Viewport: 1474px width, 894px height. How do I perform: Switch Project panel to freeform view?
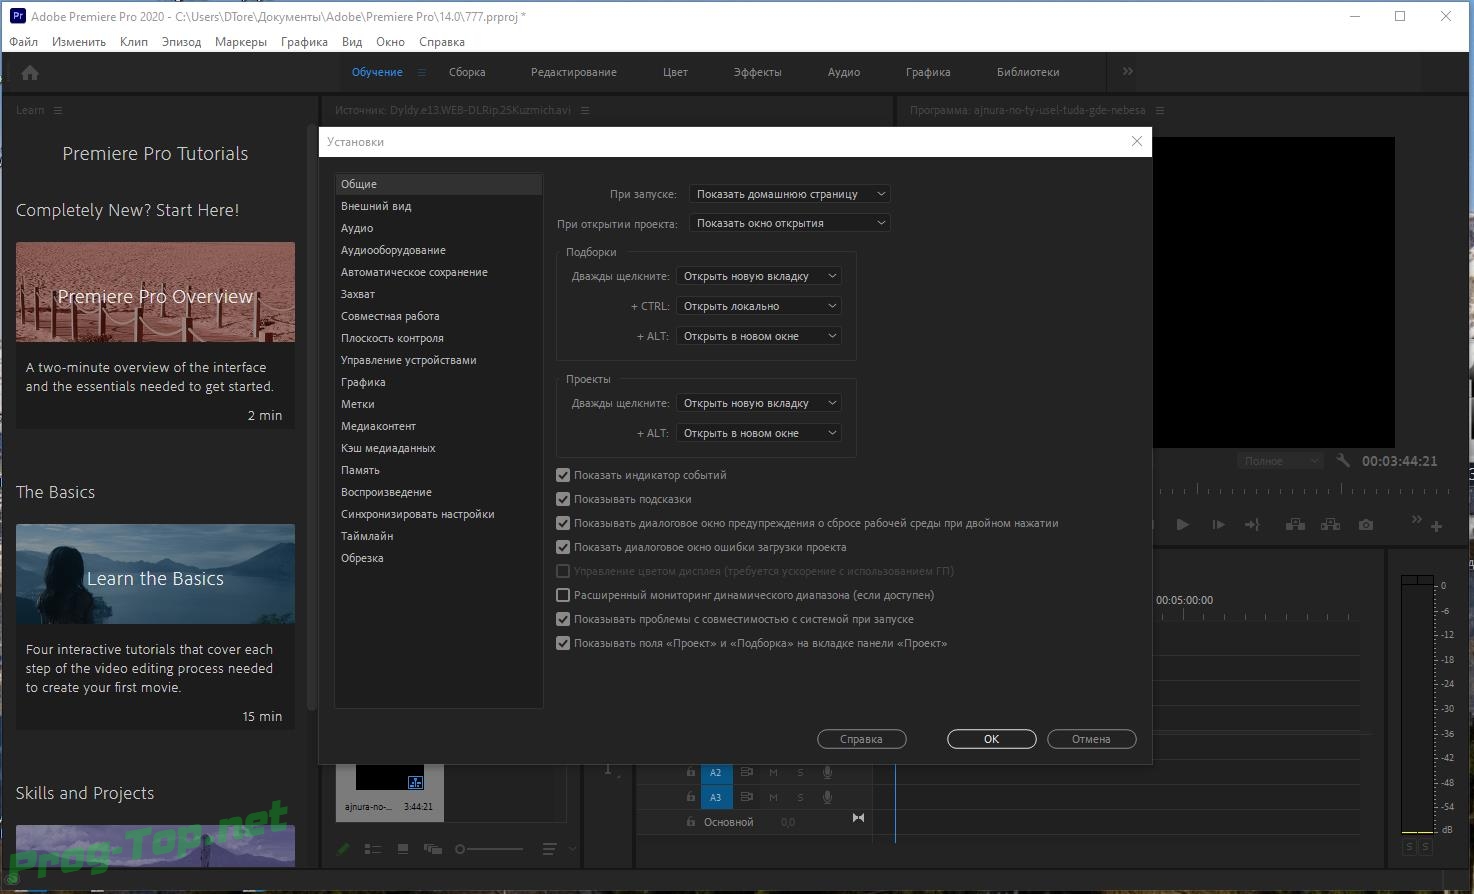click(x=433, y=849)
